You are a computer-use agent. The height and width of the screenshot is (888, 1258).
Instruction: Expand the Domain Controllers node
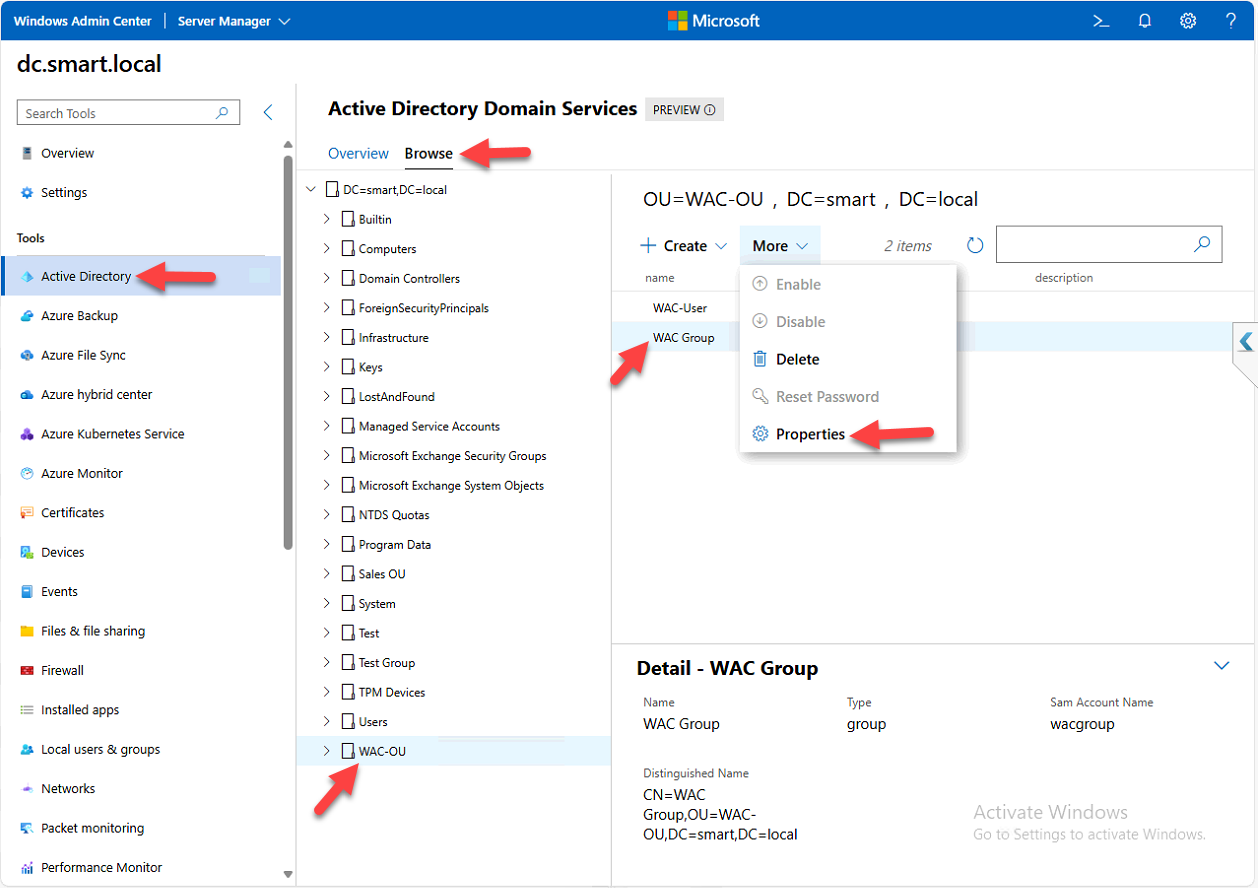pyautogui.click(x=326, y=278)
